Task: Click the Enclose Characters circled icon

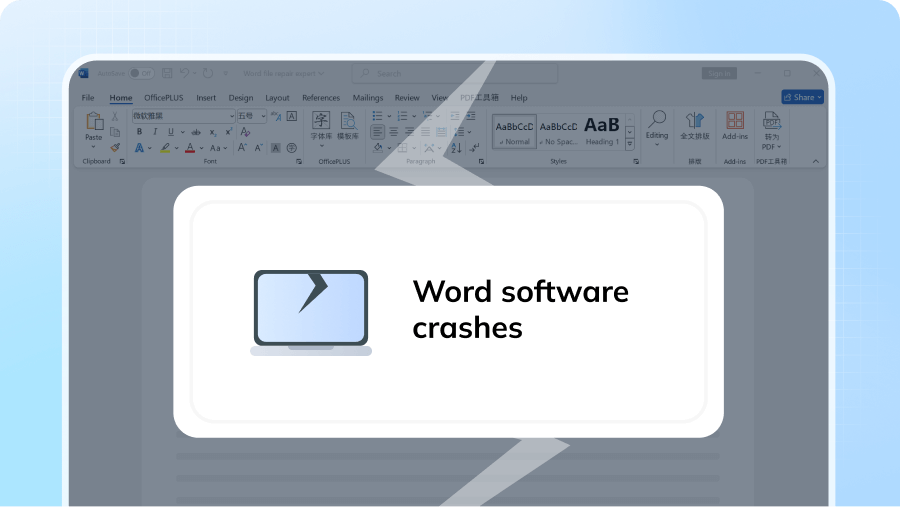Action: point(292,148)
